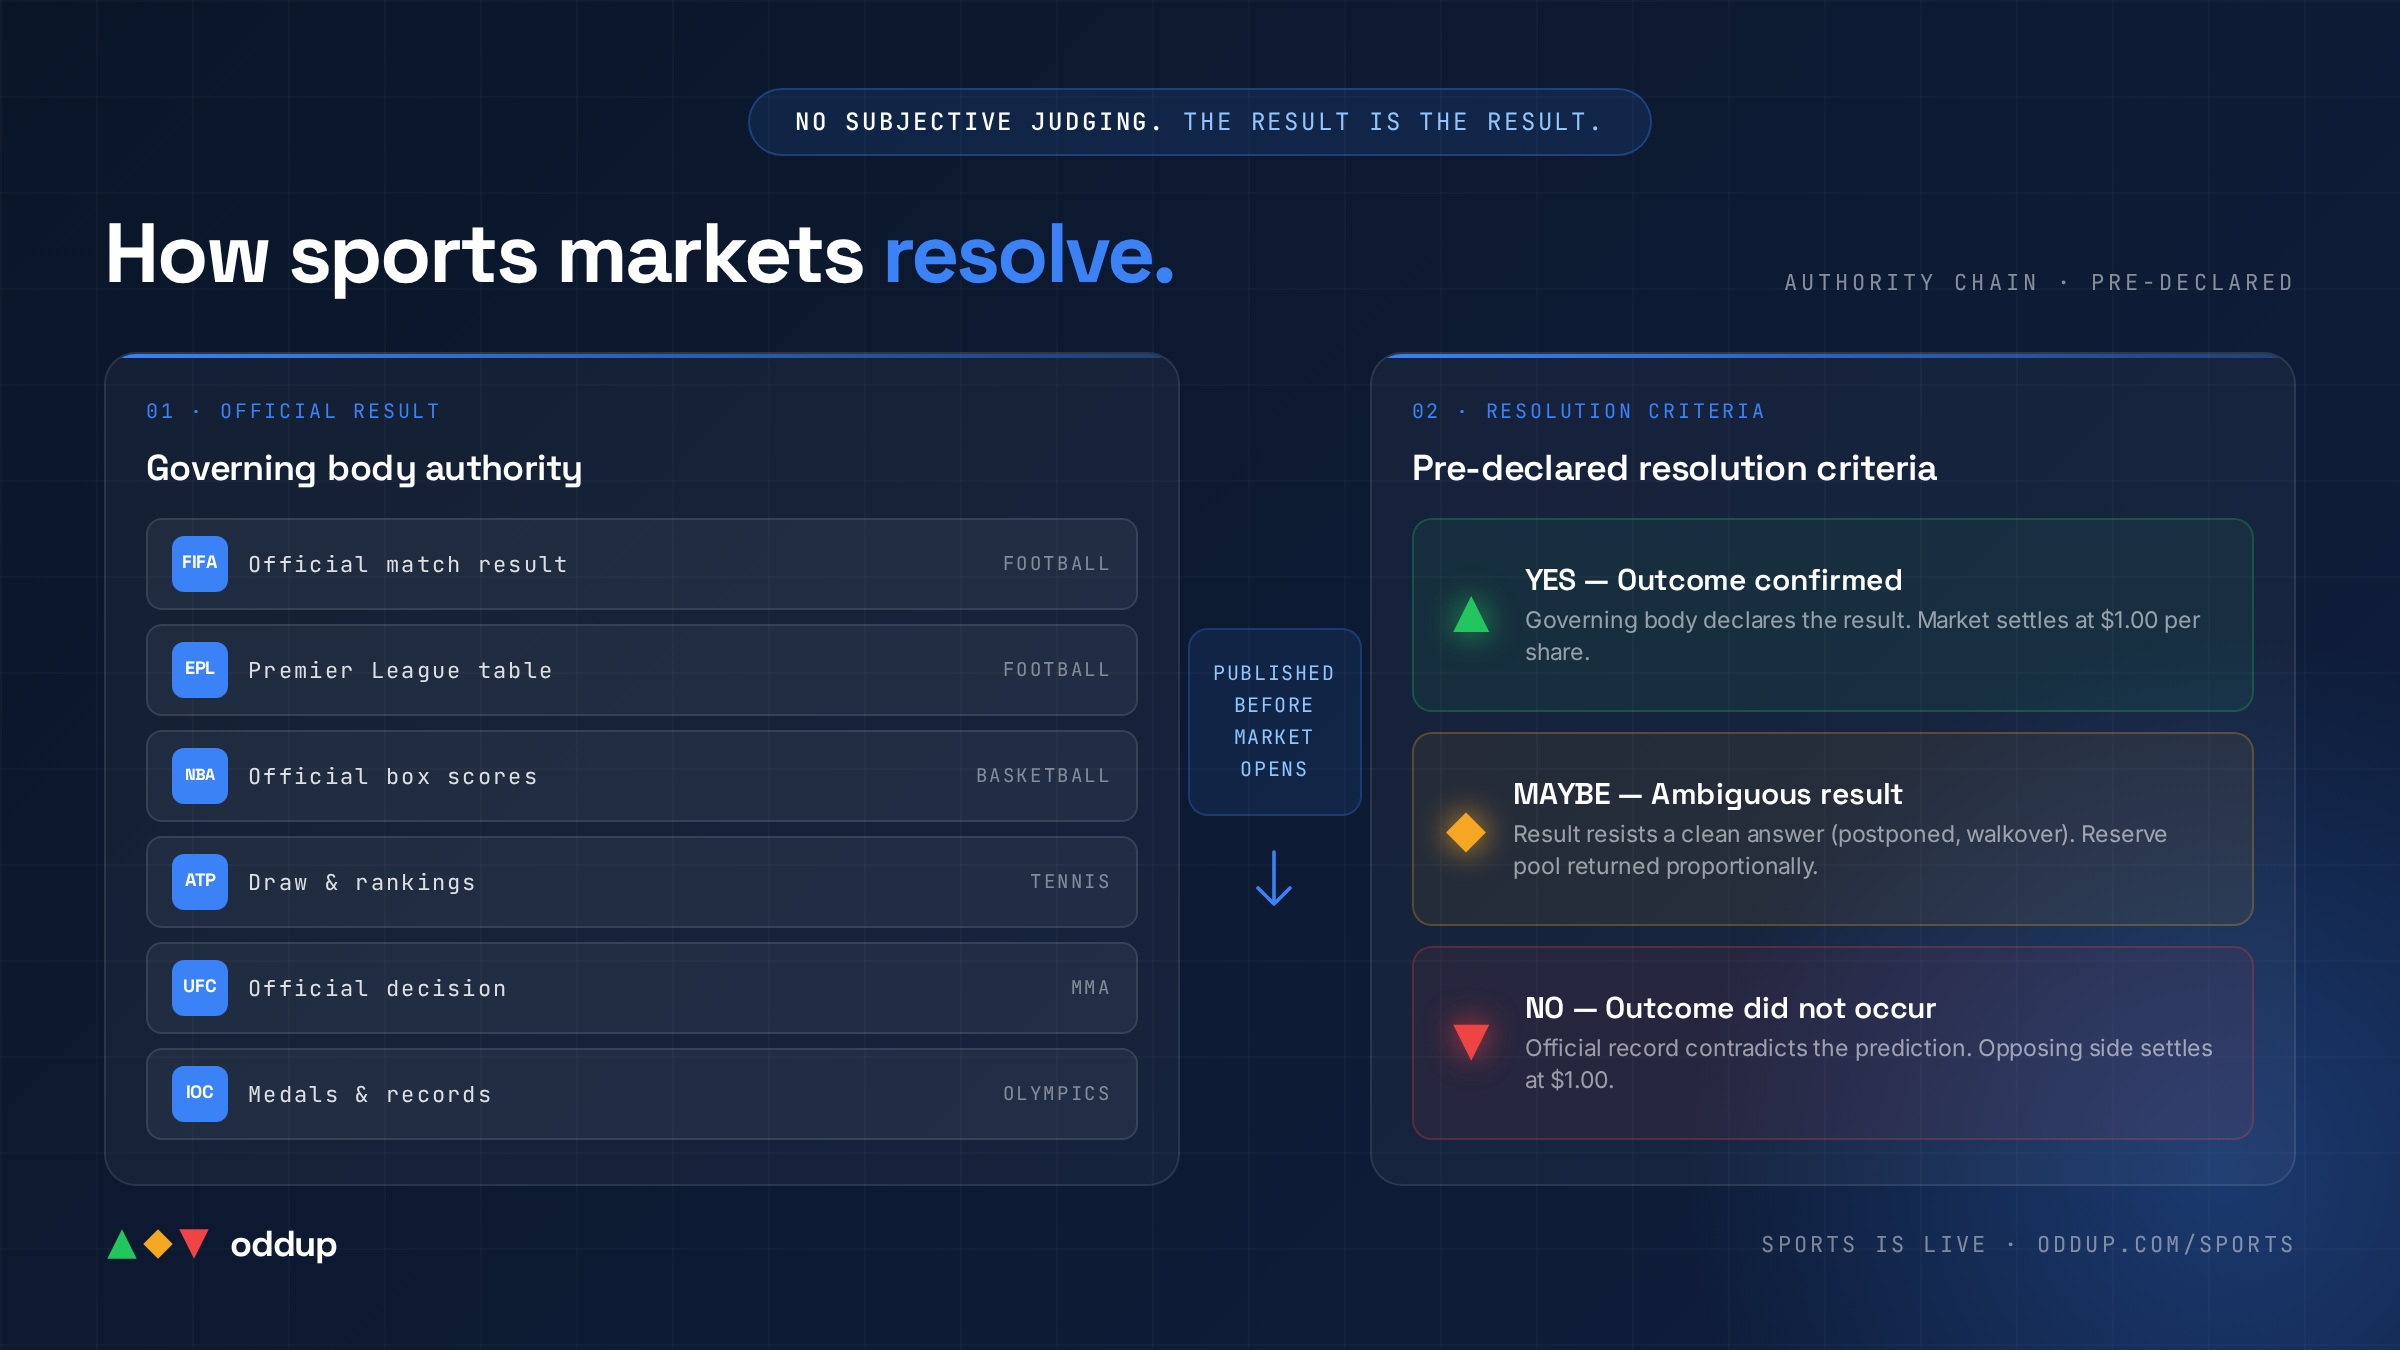Click 'Result resists a clean answer' description
This screenshot has width=2400, height=1350.
coord(1840,850)
